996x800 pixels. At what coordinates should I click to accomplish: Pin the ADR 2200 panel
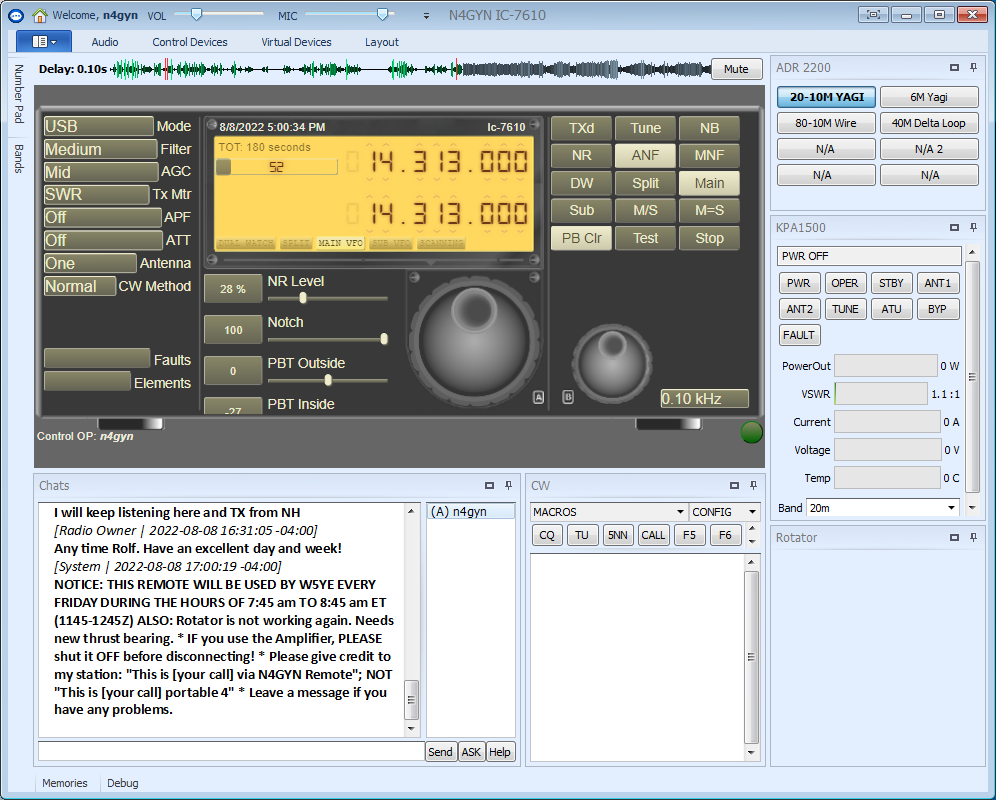click(973, 67)
